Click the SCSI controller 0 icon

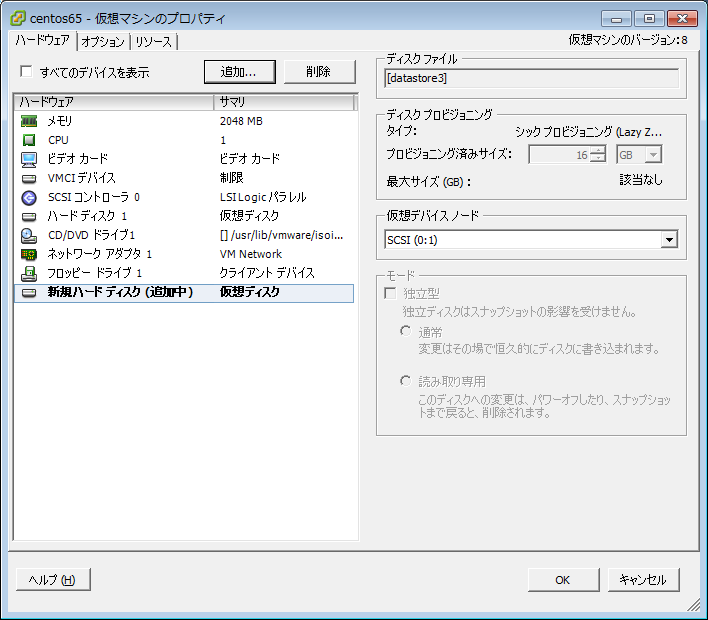pos(29,197)
